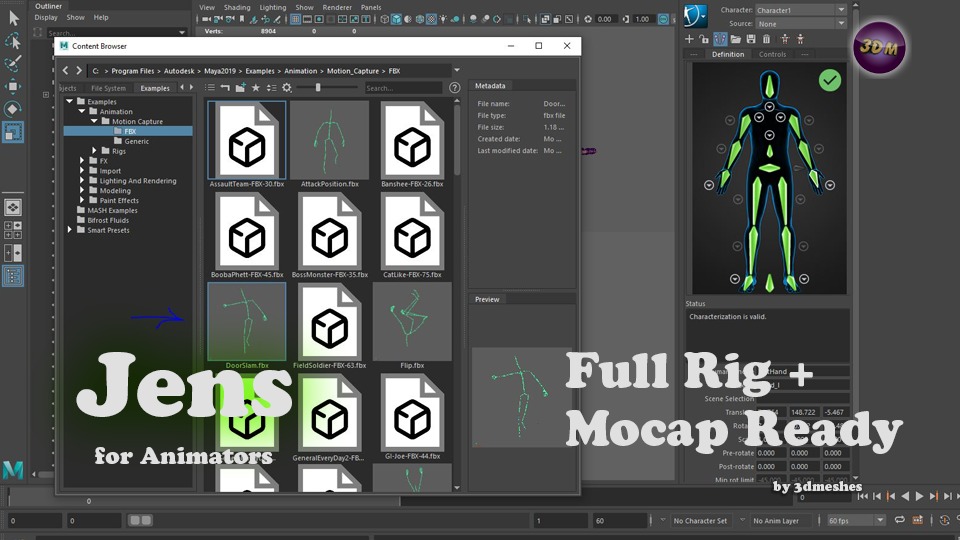960x540 pixels.
Task: Open Content Browser help question mark
Action: (x=454, y=88)
